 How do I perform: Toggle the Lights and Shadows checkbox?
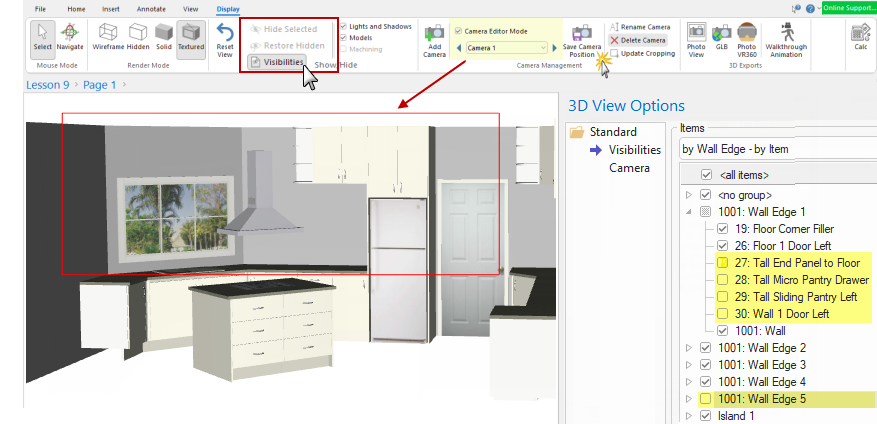click(x=345, y=26)
